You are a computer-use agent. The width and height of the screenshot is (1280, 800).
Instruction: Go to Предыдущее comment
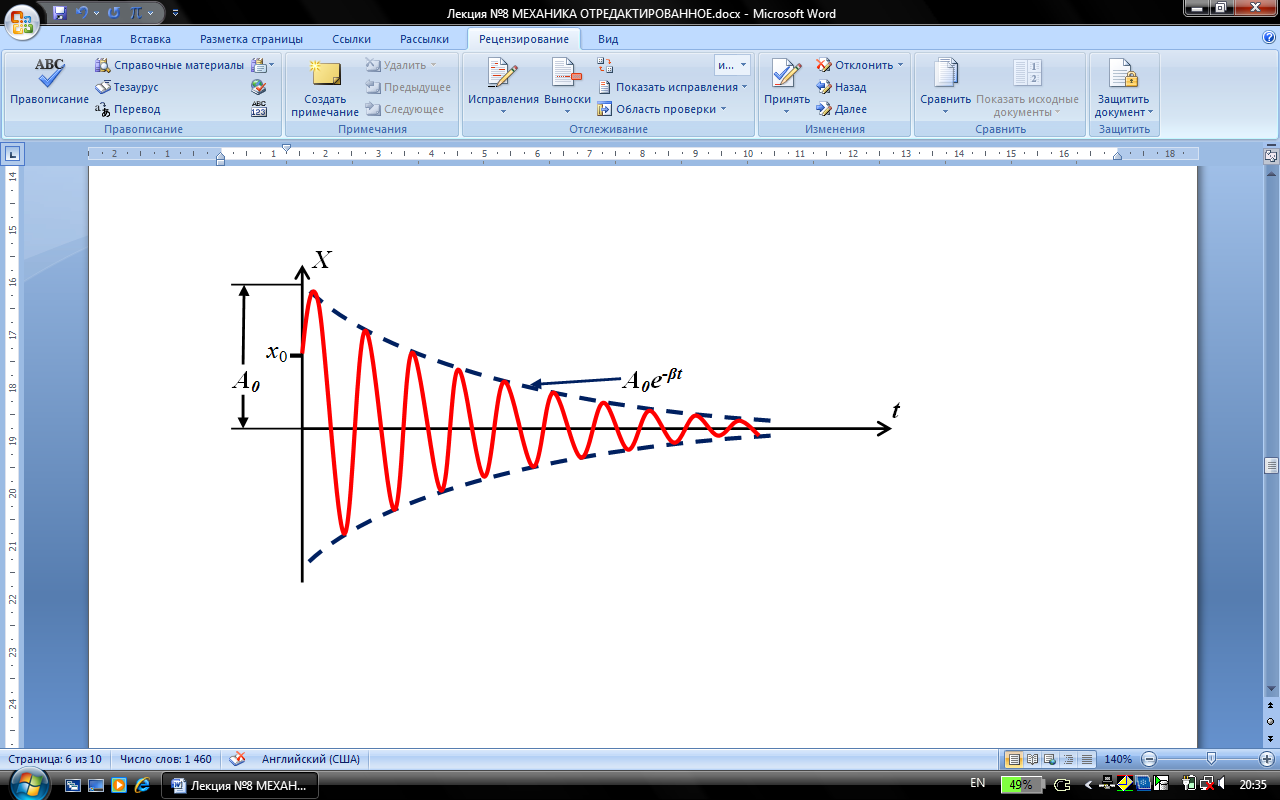tap(408, 87)
